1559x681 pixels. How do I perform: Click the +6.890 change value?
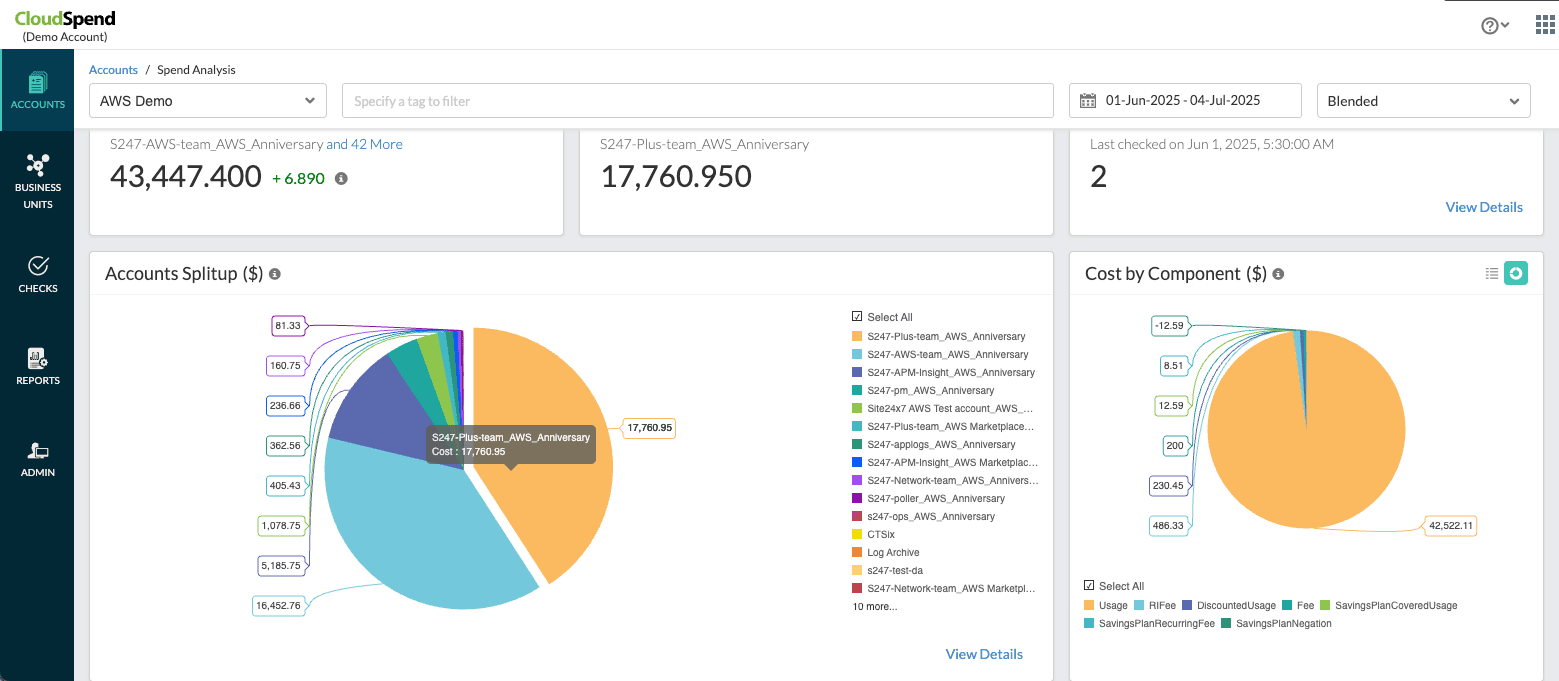pyautogui.click(x=298, y=178)
